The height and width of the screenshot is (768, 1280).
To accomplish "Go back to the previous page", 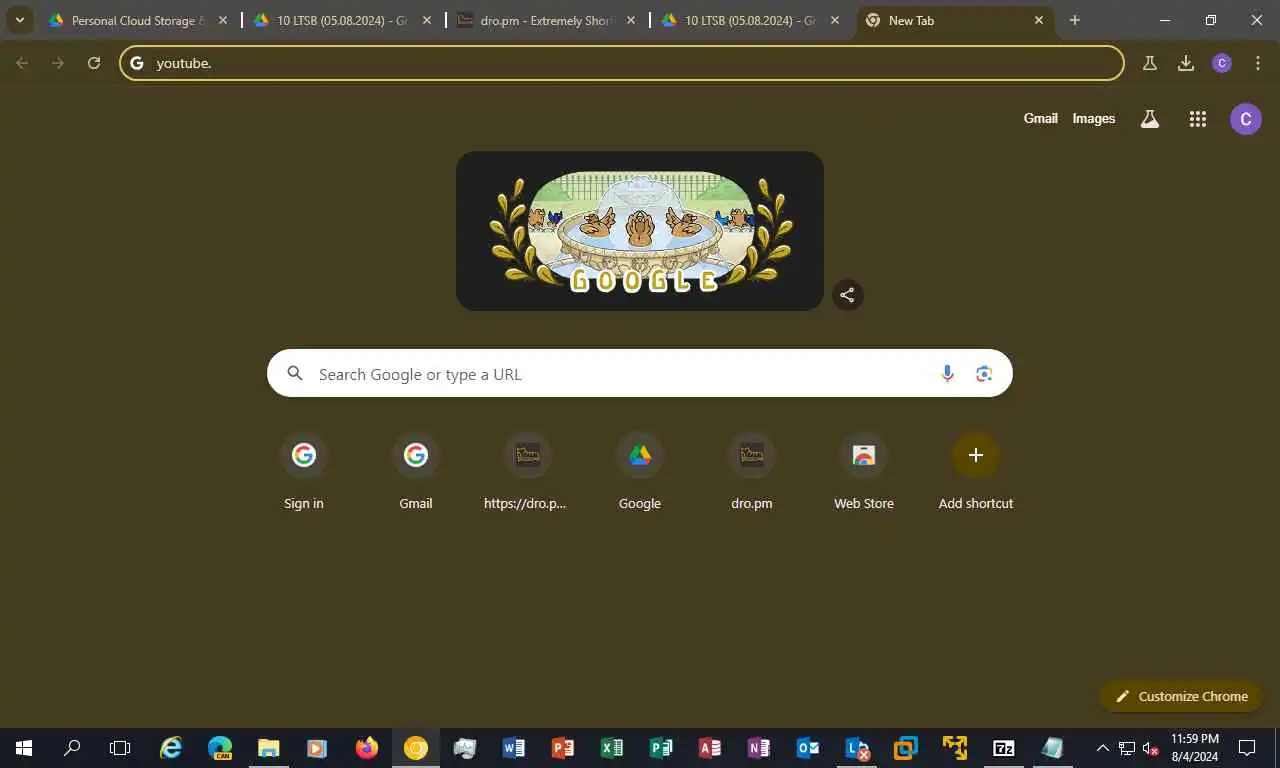I will tap(22, 63).
